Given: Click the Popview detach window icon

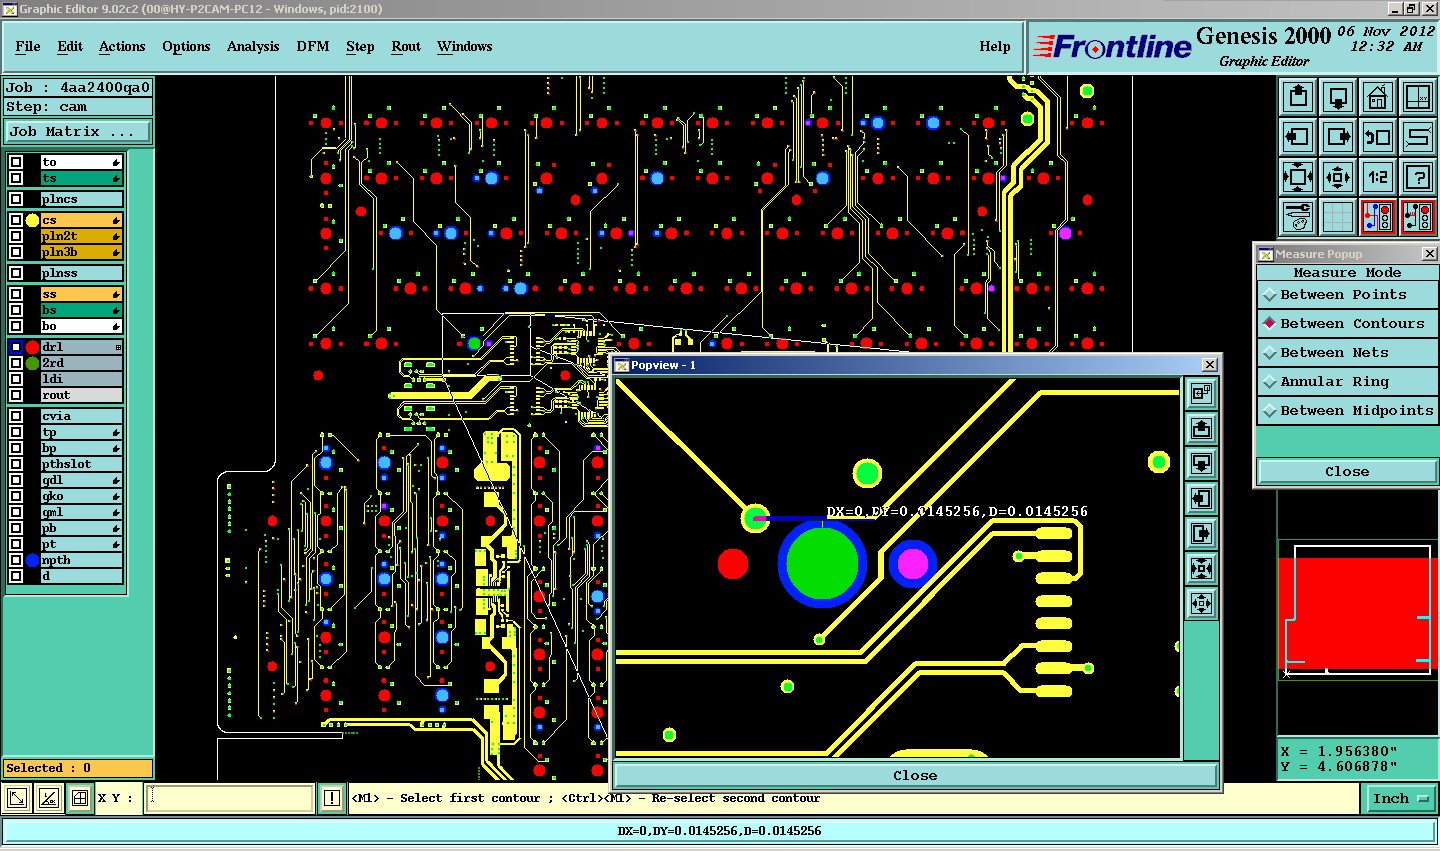Looking at the screenshot, I should point(1201,394).
